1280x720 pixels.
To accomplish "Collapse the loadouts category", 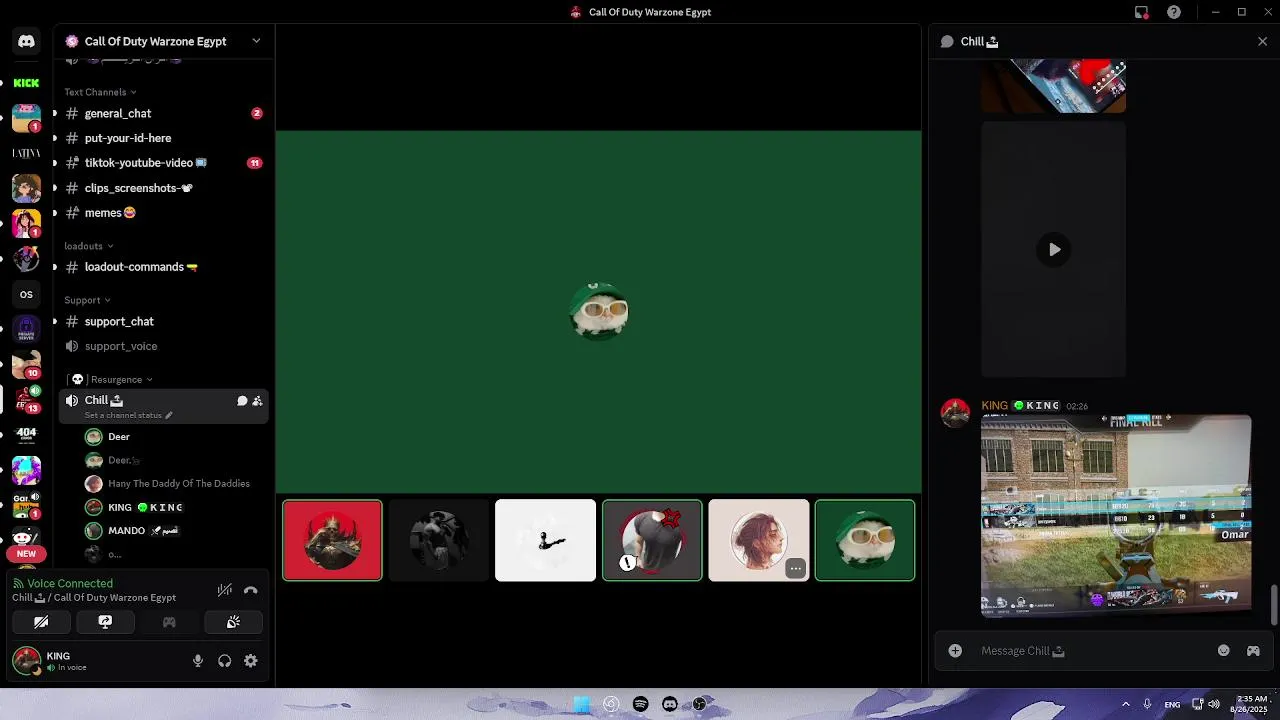I will click(x=88, y=246).
